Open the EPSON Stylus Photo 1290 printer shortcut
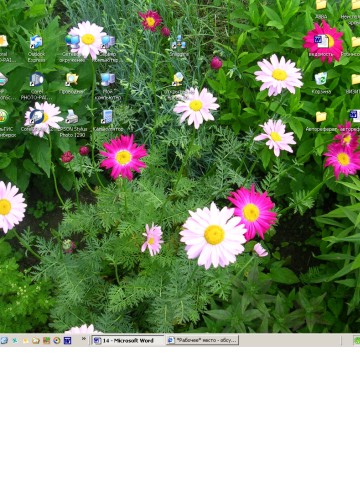Screen dimensions: 360x504 click(72, 123)
